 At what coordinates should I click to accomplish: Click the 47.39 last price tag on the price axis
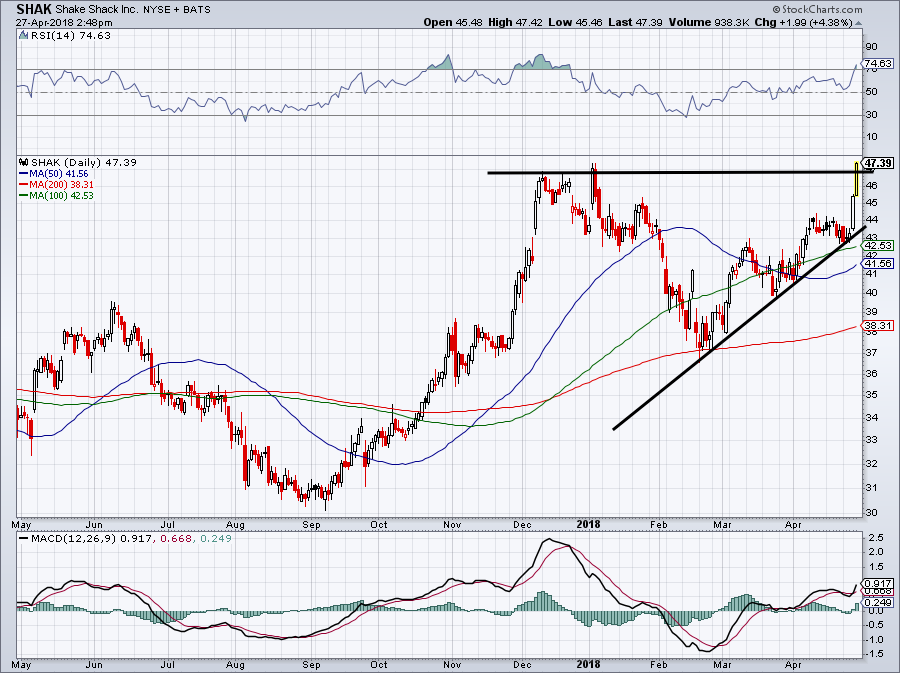pos(878,164)
